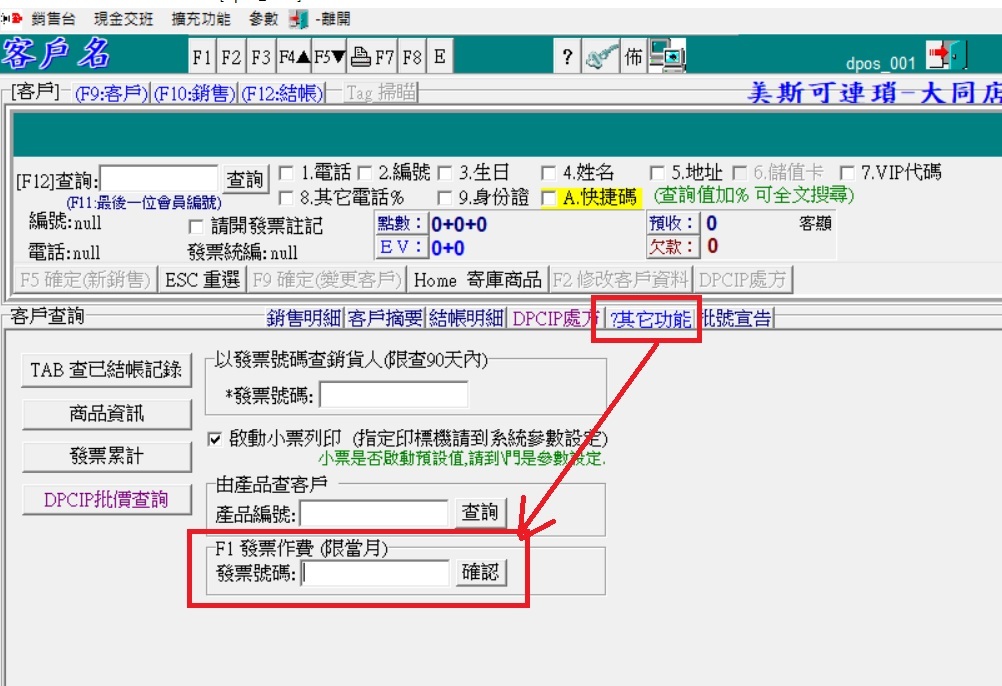This screenshot has width=1002, height=686.
Task: Open the 參數 menu
Action: 263,19
